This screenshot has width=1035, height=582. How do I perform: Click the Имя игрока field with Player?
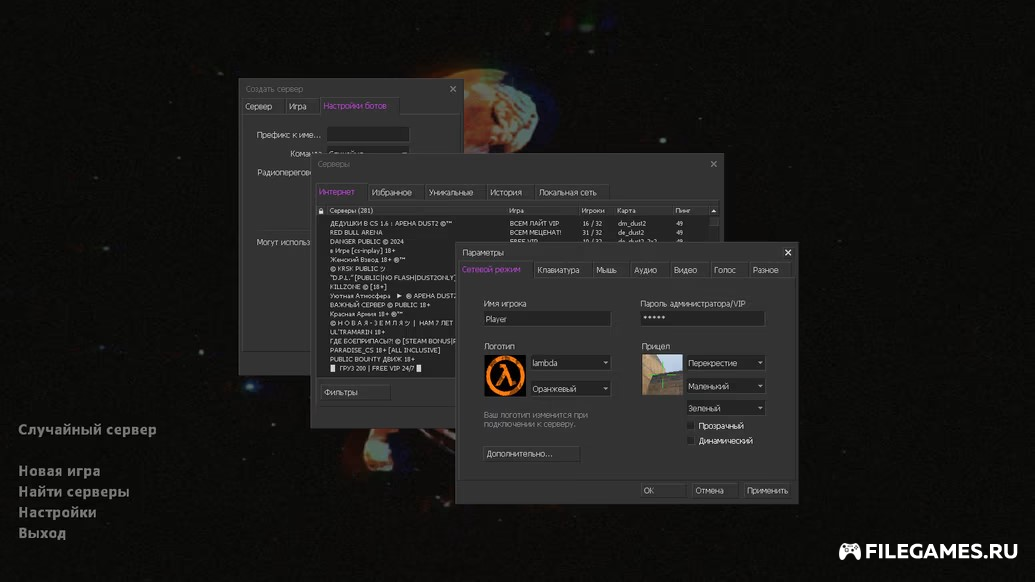click(x=547, y=319)
